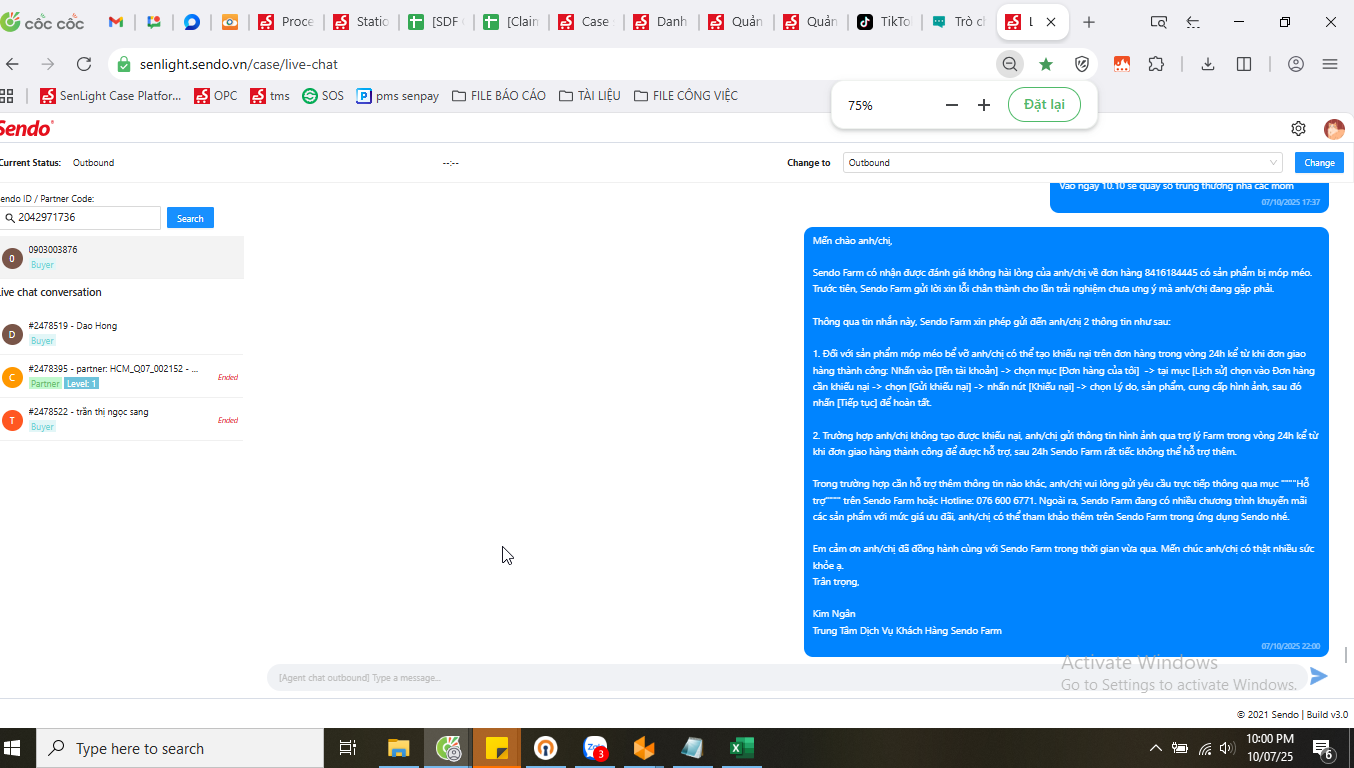
Task: Click the blue Change button
Action: (x=1319, y=162)
